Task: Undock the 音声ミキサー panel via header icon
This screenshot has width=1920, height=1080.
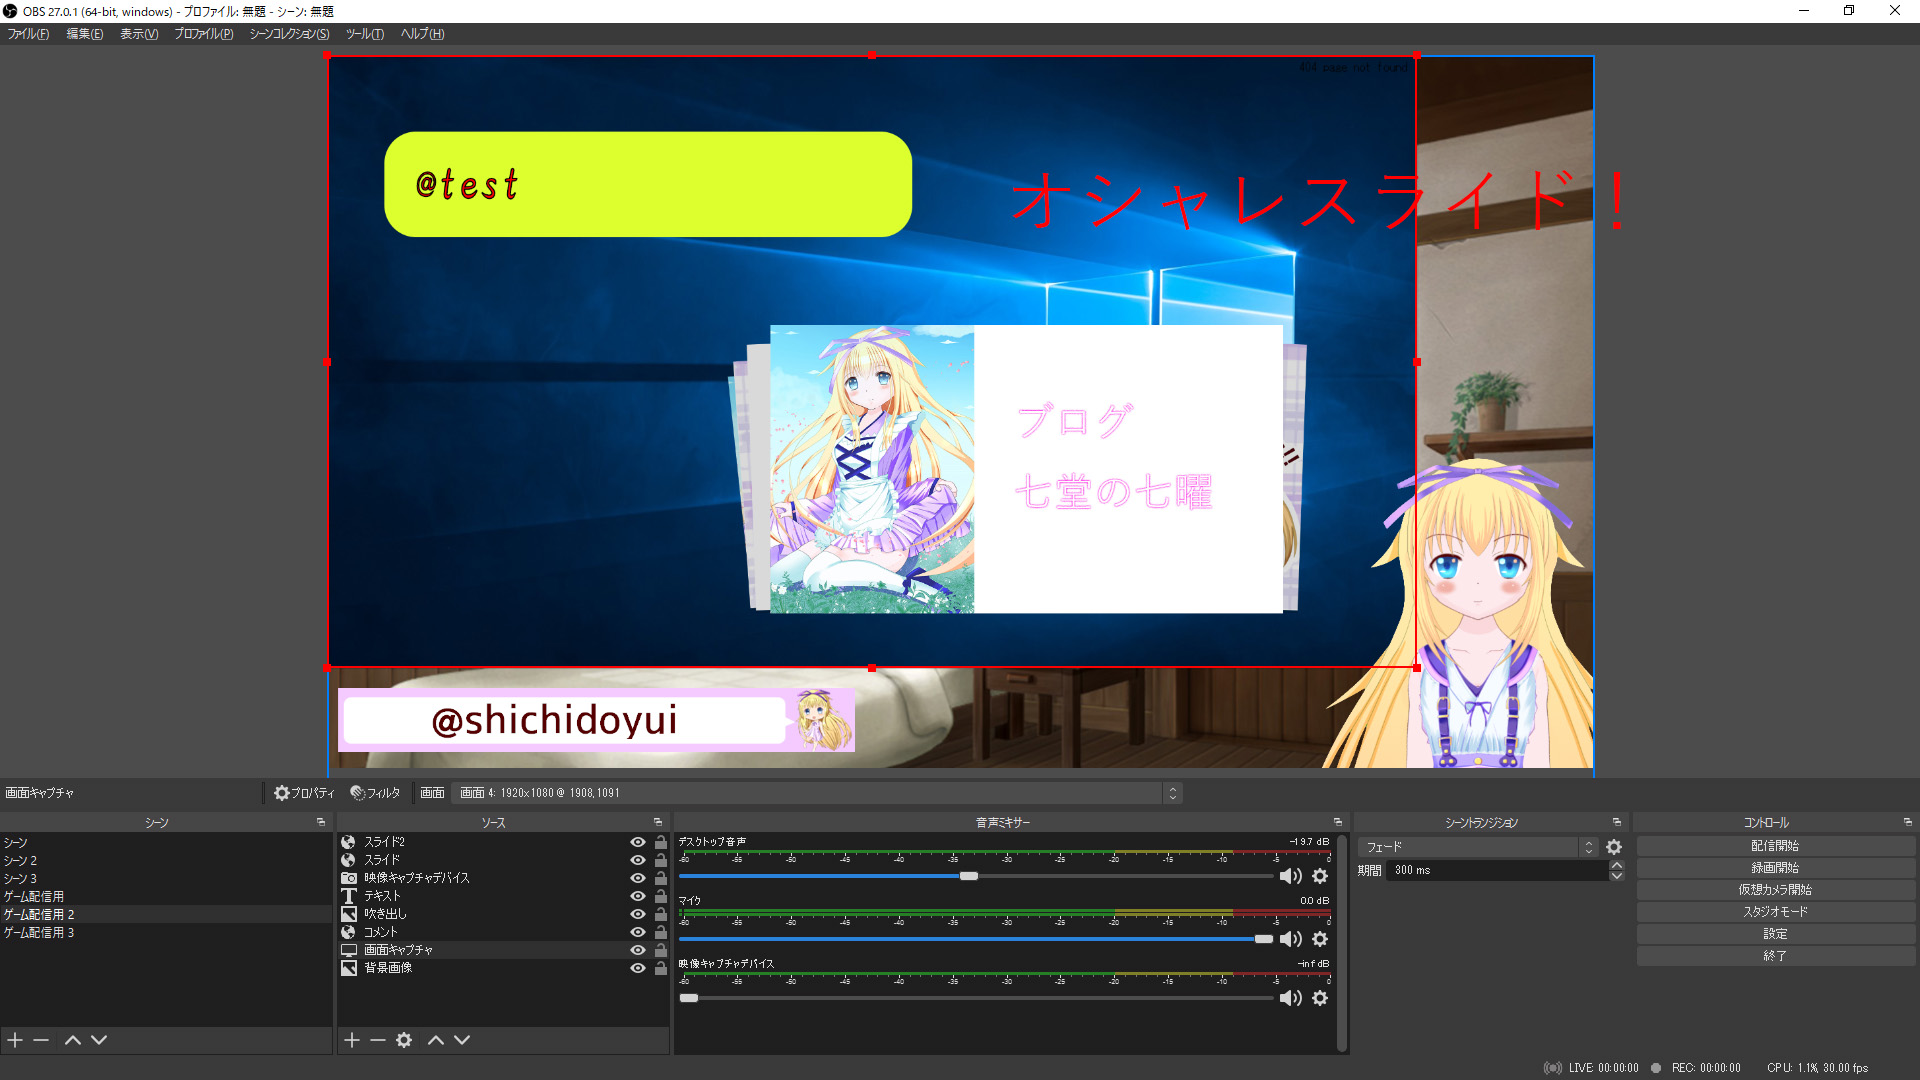Action: point(1338,822)
